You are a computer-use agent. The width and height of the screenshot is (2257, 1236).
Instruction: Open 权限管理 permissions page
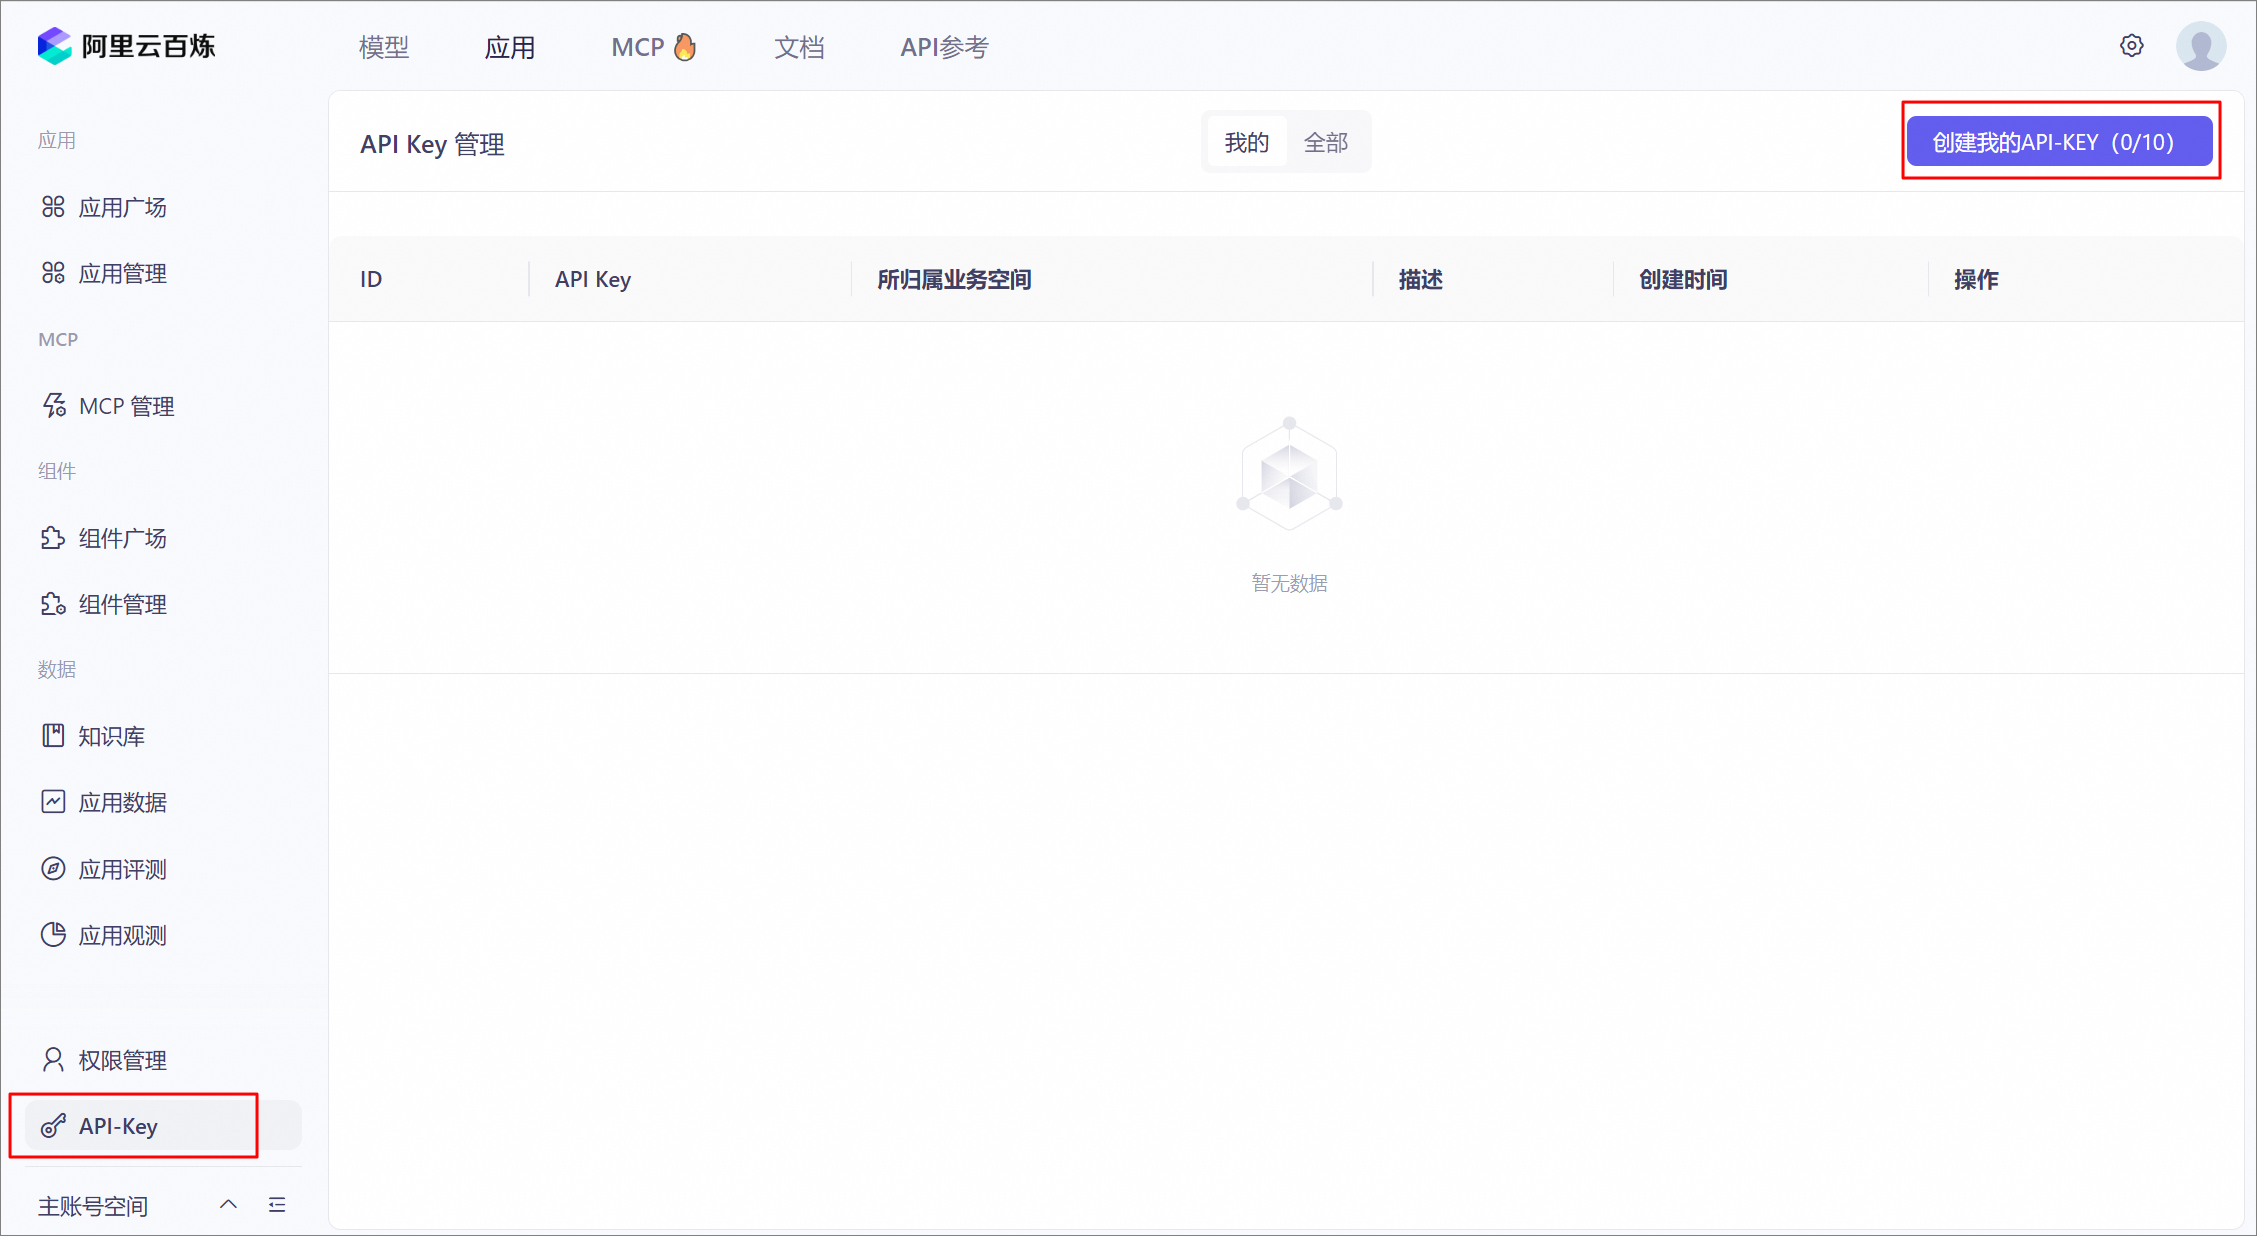[122, 1060]
